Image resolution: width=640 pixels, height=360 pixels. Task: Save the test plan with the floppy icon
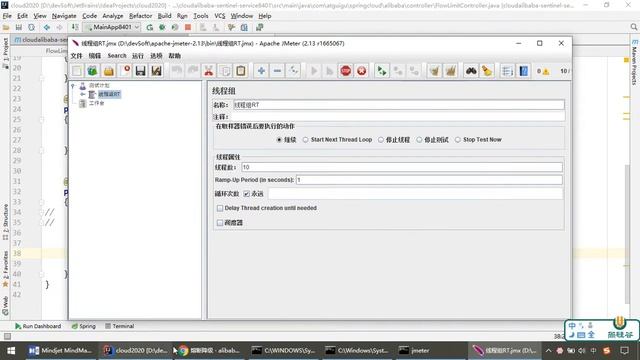click(140, 71)
